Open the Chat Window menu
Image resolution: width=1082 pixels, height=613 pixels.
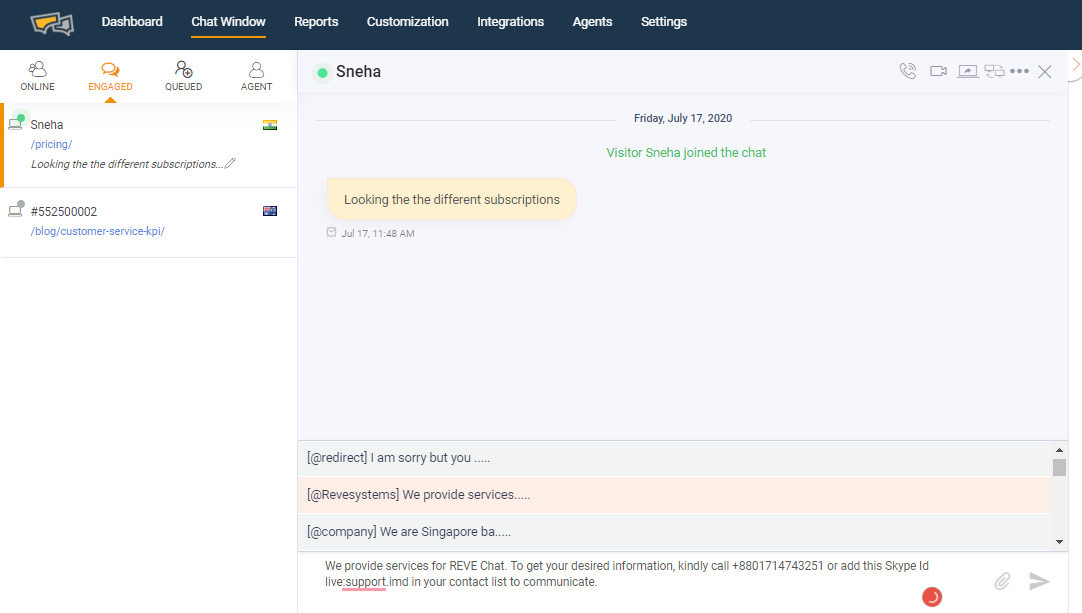click(228, 22)
